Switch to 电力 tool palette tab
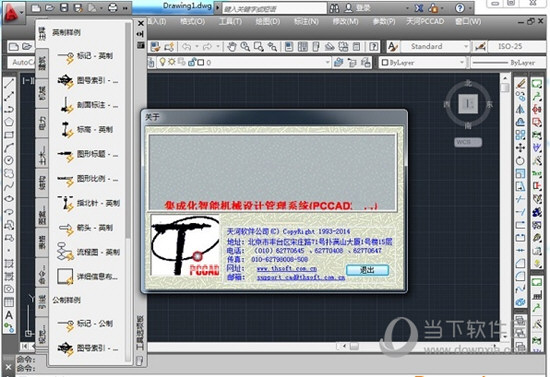The width and height of the screenshot is (550, 377). click(42, 124)
